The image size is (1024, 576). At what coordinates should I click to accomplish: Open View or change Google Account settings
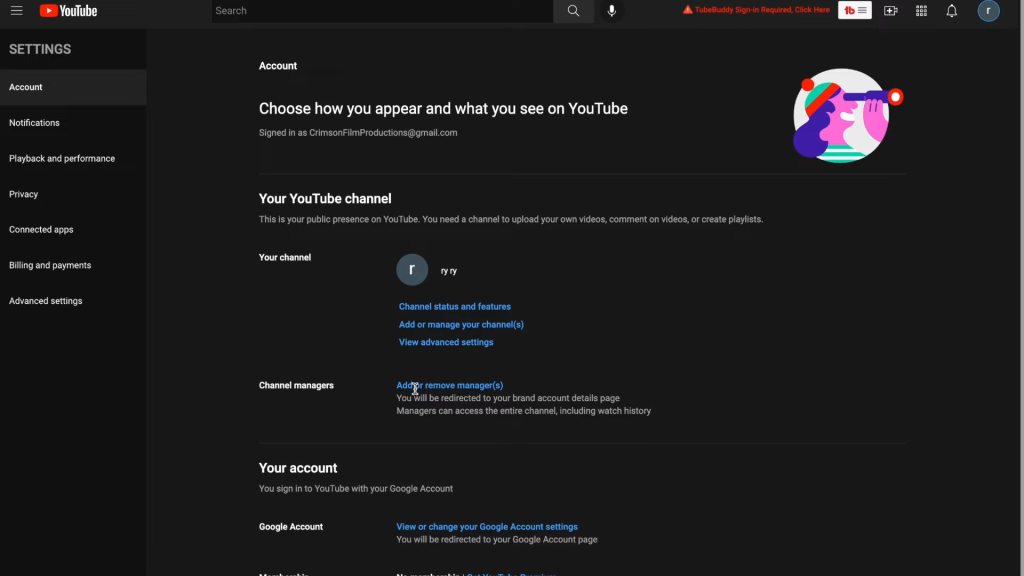[487, 527]
